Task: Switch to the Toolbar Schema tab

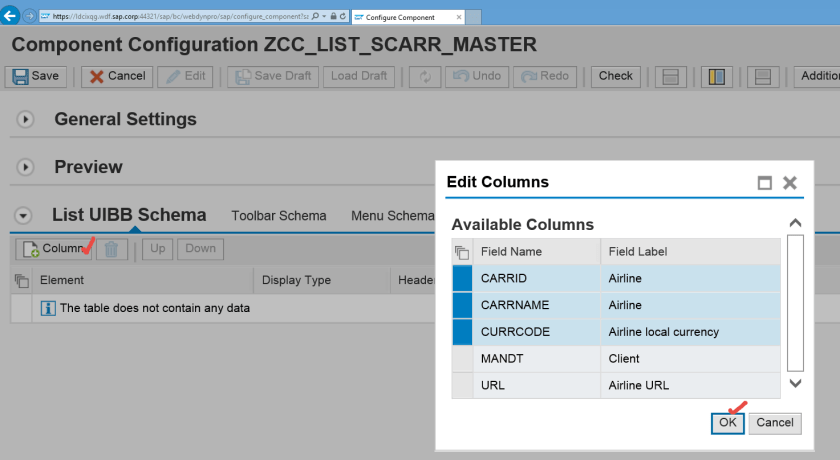Action: [278, 216]
